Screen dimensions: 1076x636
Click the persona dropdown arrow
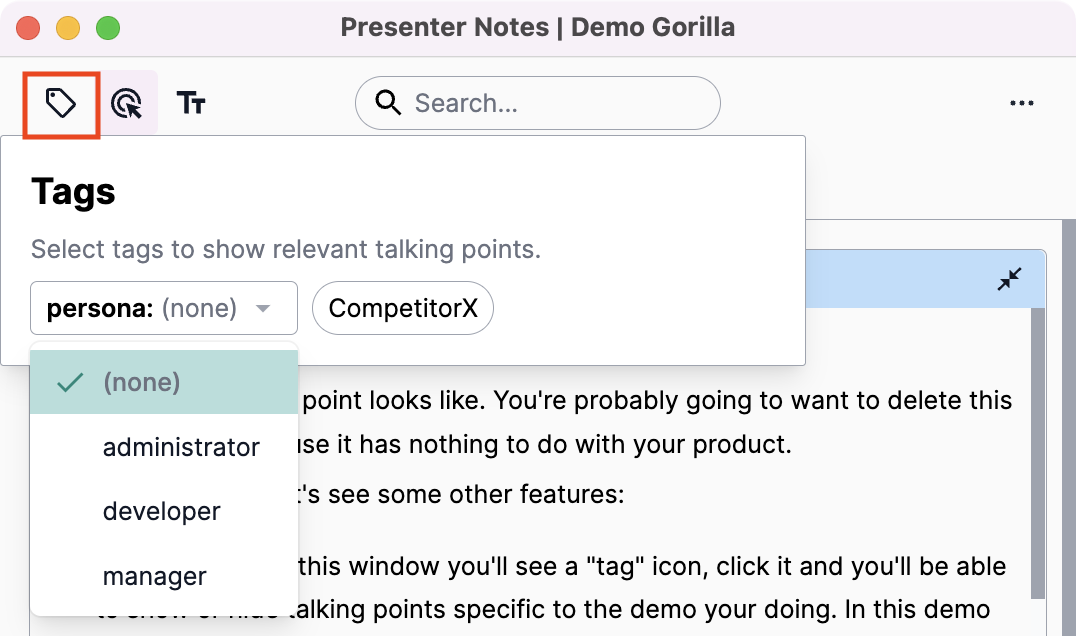tap(263, 309)
